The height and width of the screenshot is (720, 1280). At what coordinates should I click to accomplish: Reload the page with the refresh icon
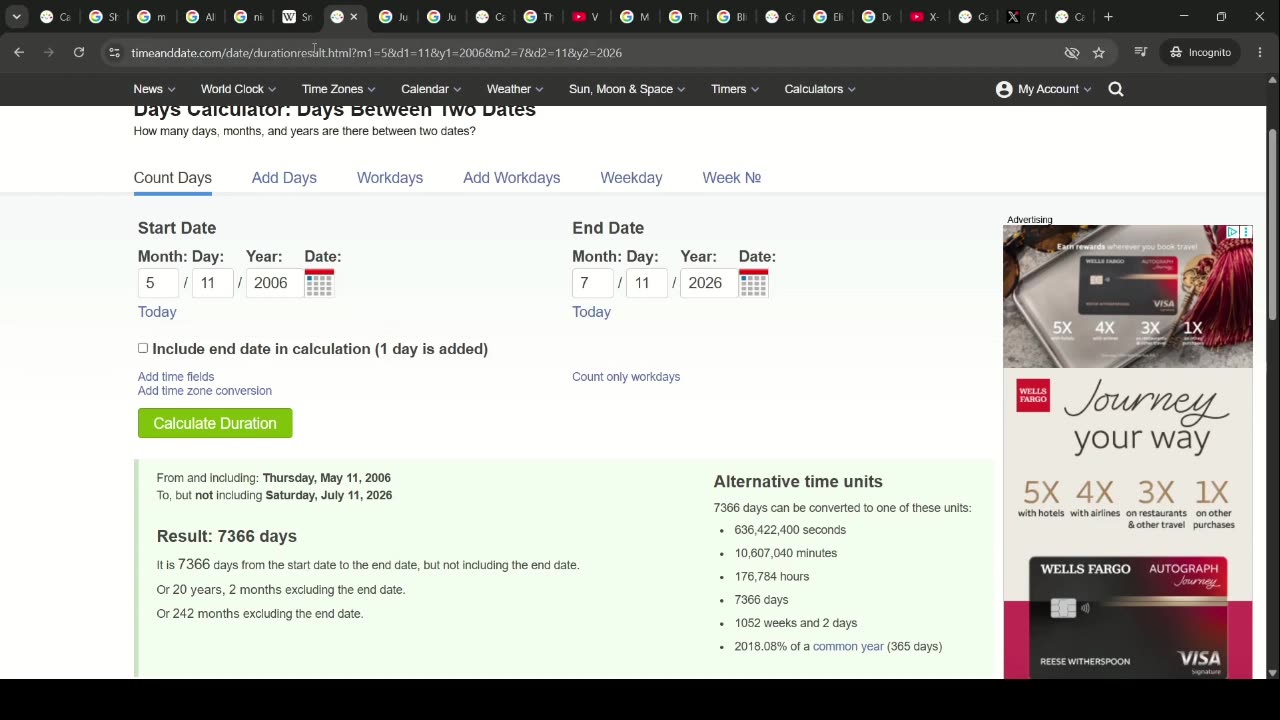pos(79,52)
